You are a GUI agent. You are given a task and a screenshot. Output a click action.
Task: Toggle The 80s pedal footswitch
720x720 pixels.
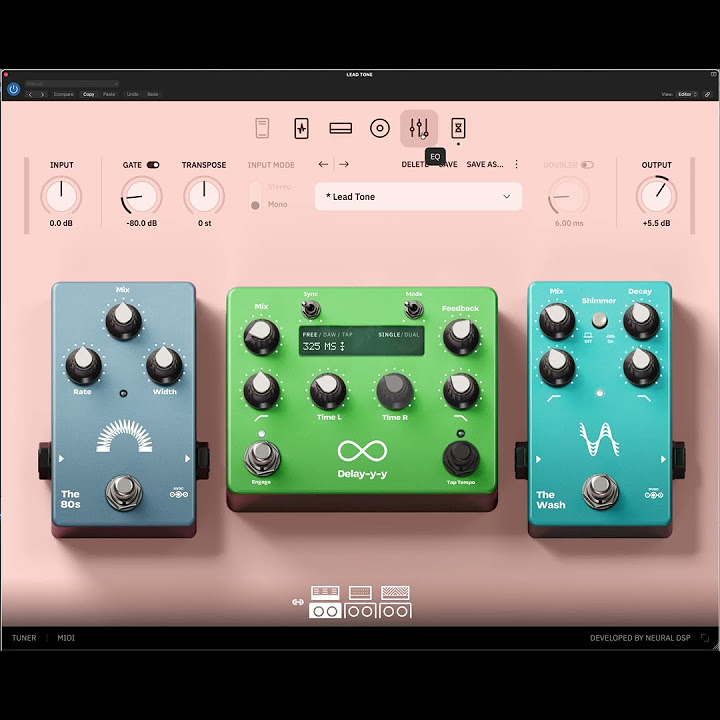coord(124,492)
